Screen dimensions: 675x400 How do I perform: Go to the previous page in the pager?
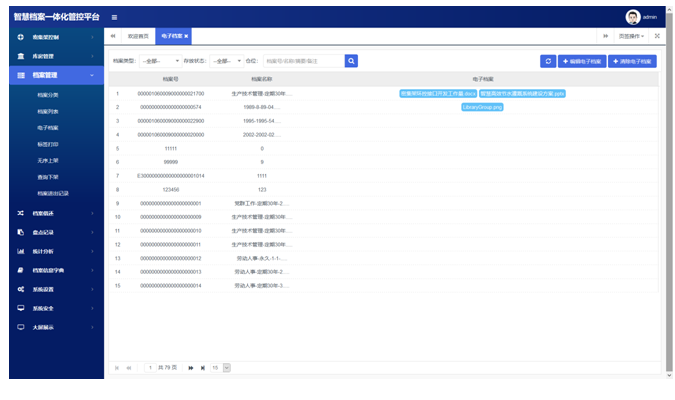click(x=129, y=368)
